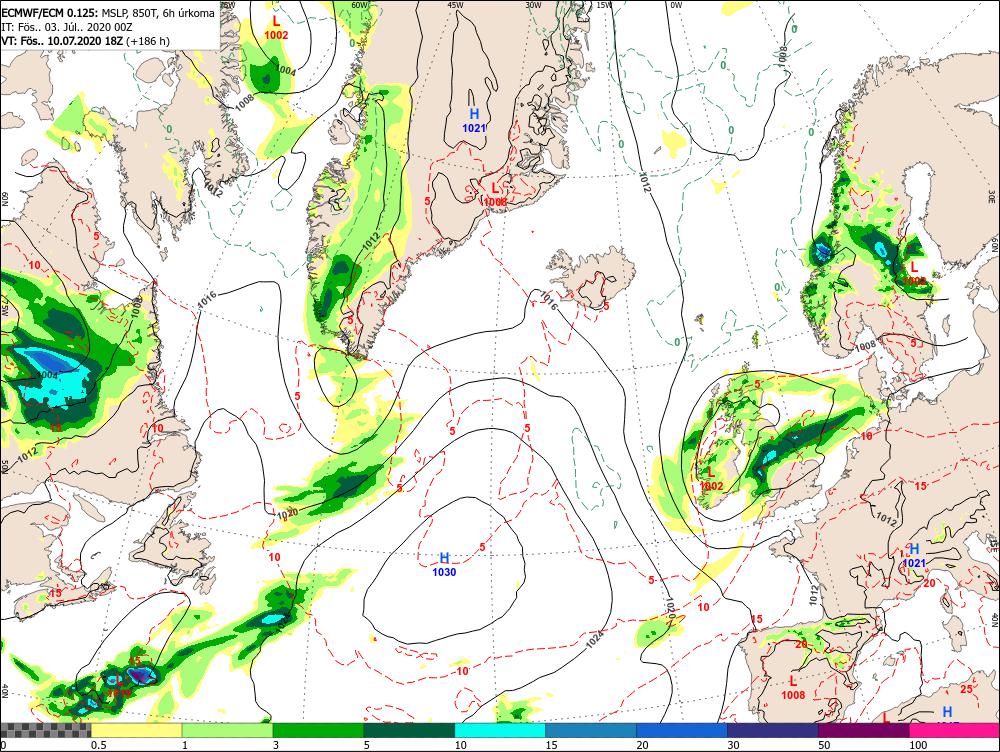Select the dark purple 30 to 50 legend swatch
Screen dimensions: 1000x752
point(772,730)
